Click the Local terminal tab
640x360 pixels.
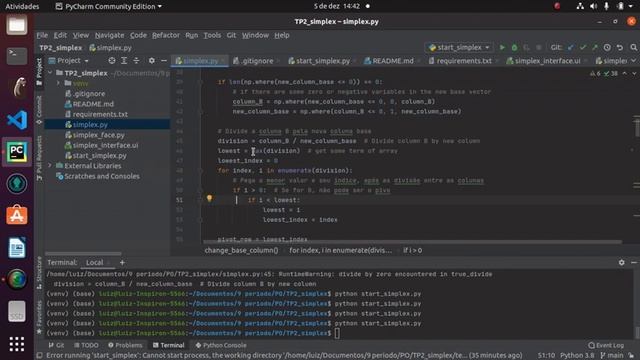pyautogui.click(x=95, y=262)
